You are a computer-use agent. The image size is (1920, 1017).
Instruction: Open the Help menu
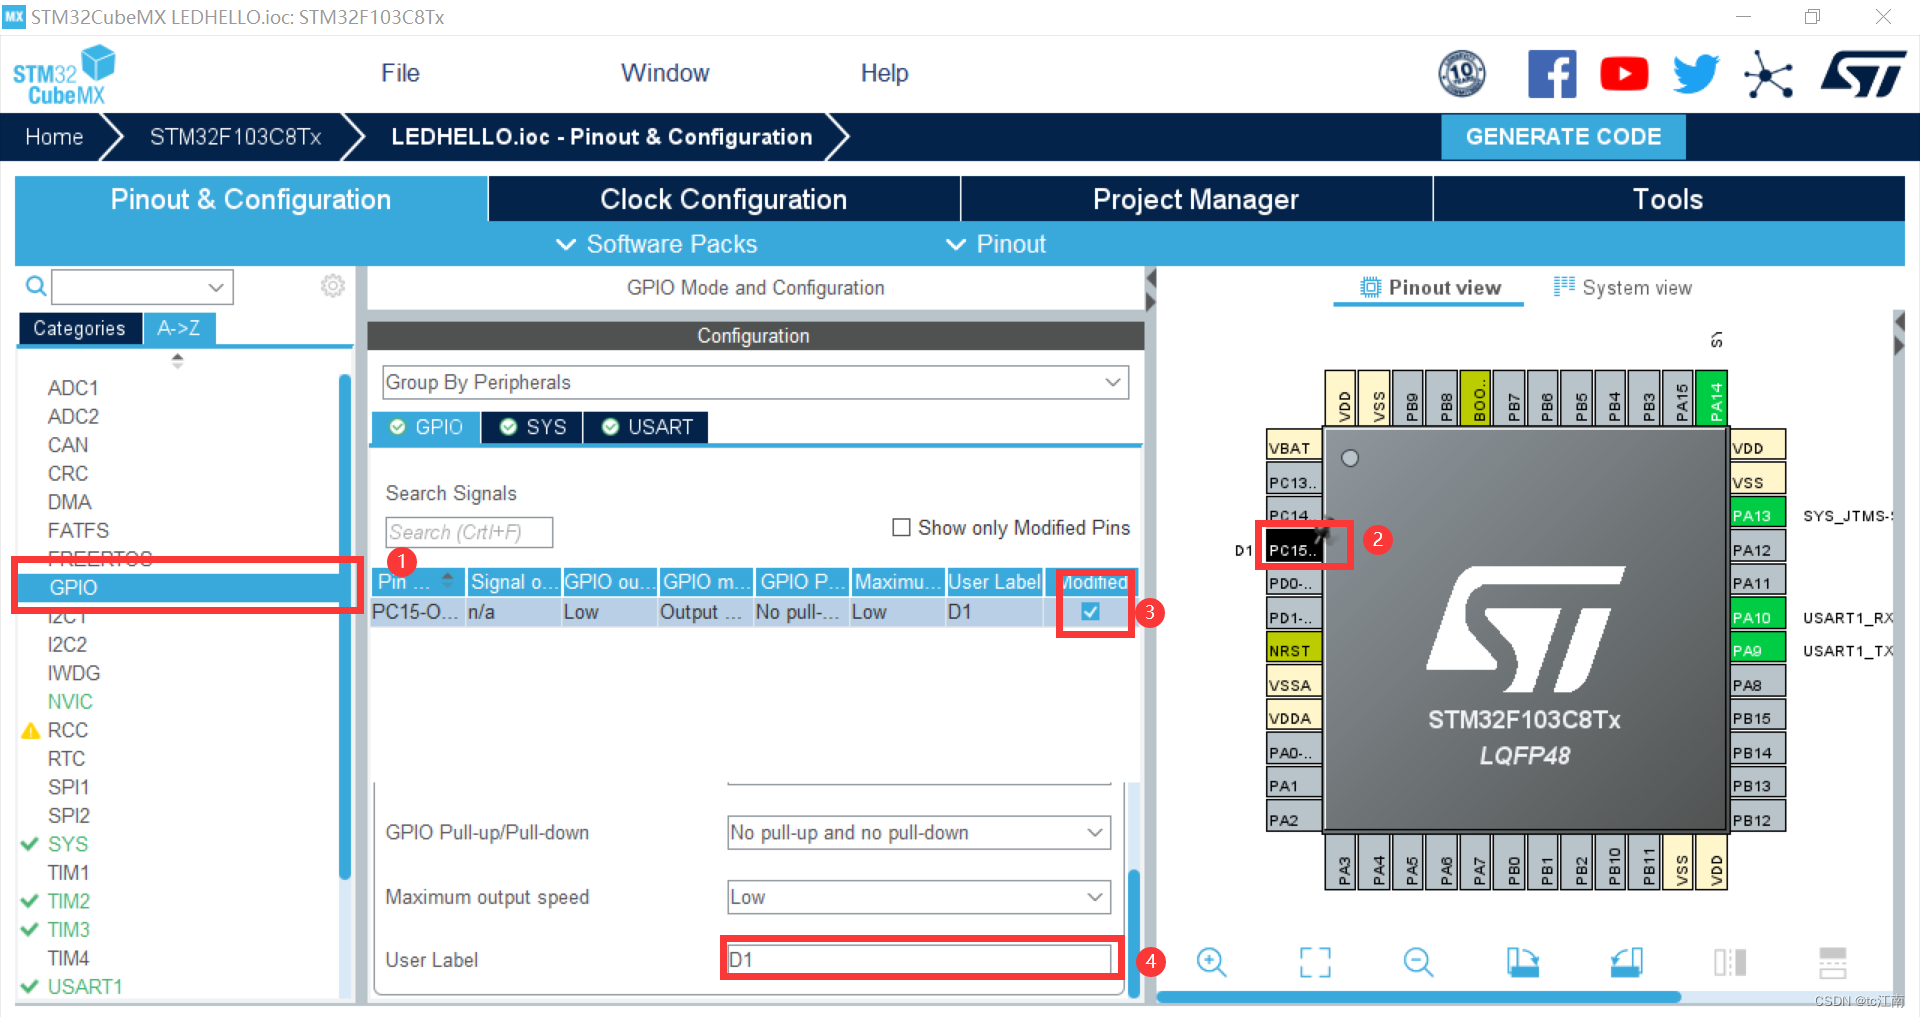click(885, 73)
